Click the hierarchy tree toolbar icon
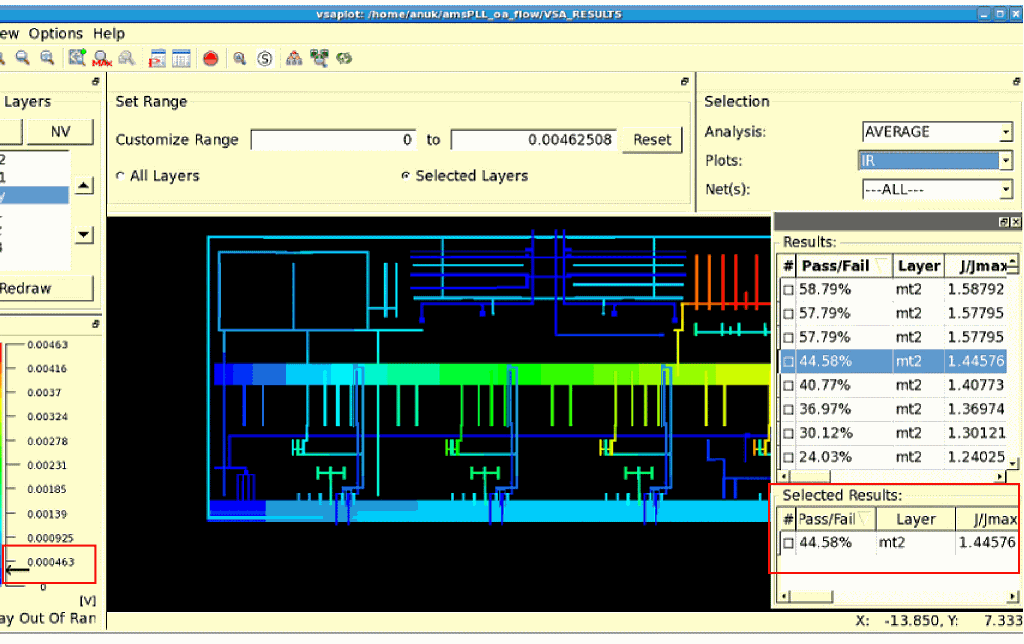Viewport: 1024px width, 644px height. 294,59
